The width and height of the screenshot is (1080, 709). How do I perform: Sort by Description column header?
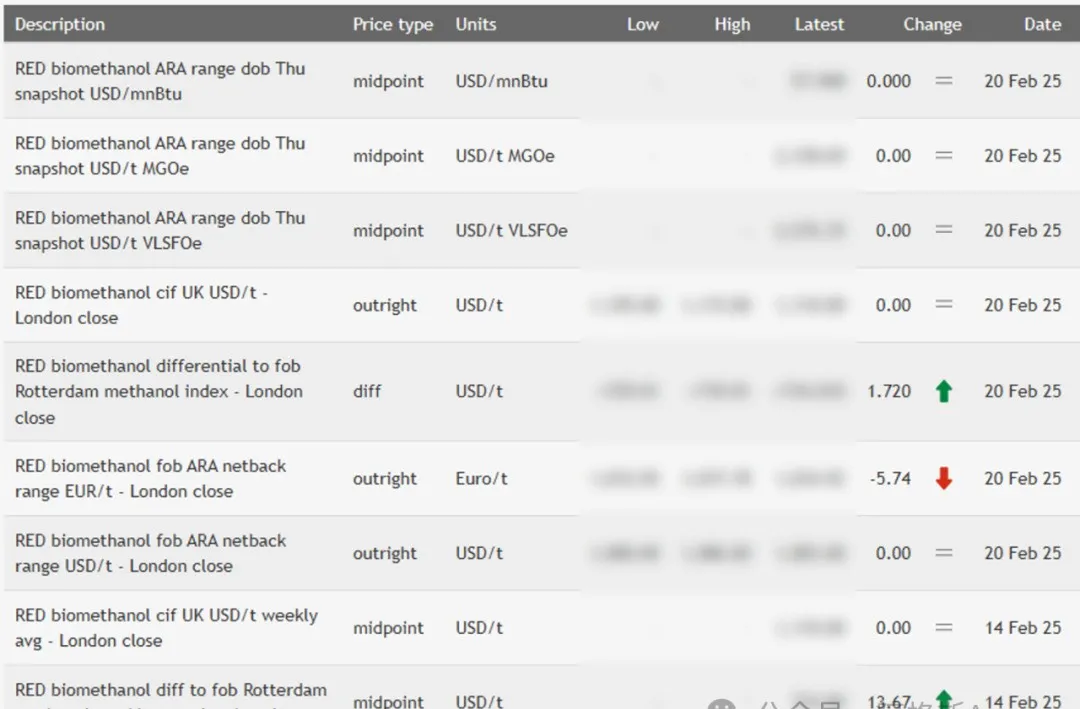tap(60, 24)
